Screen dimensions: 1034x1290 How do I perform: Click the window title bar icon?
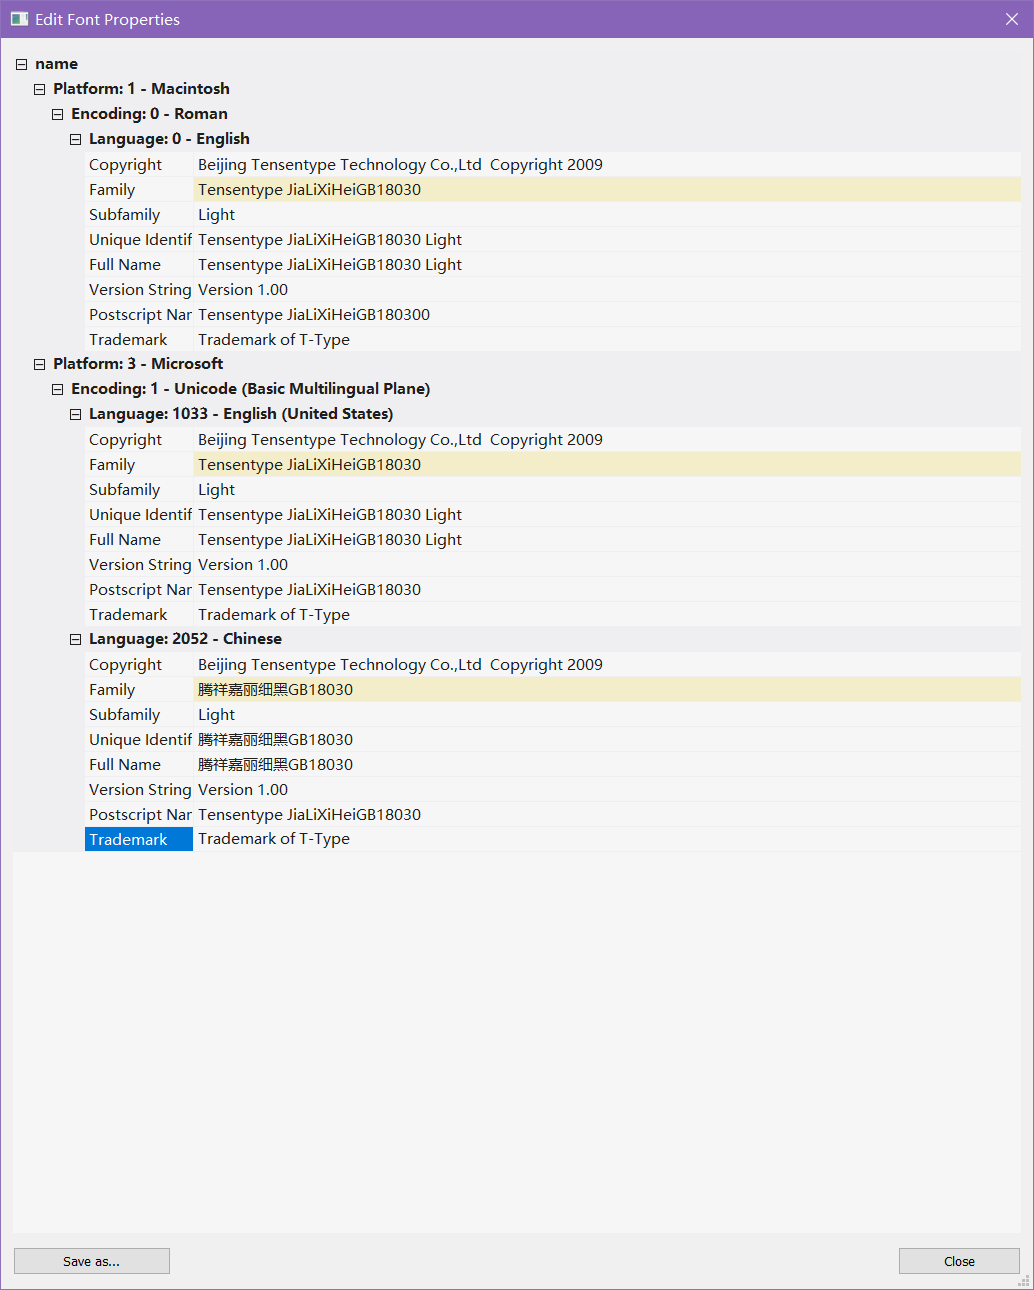click(19, 19)
